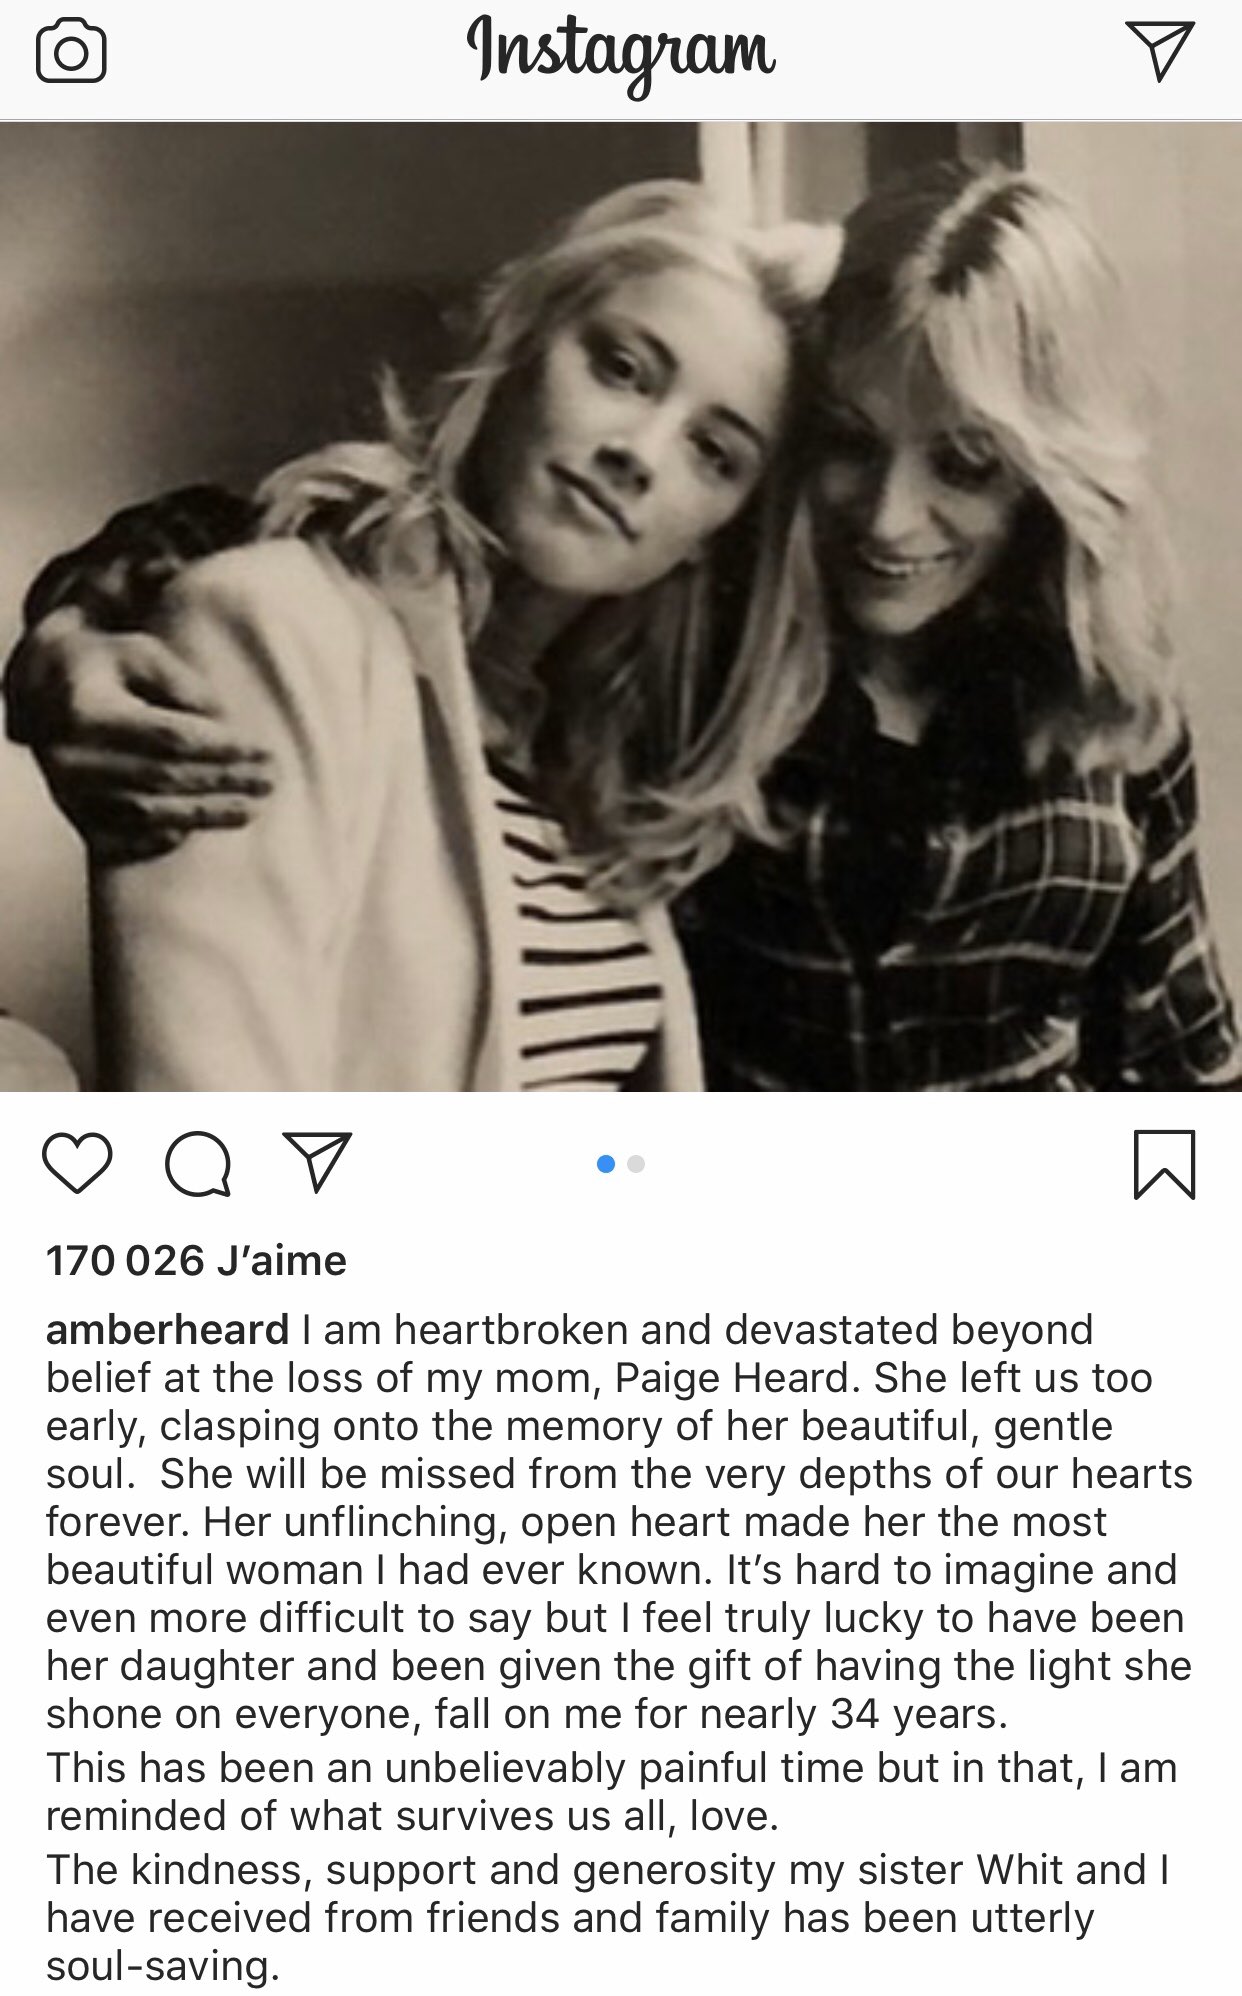
Task: Open direct messages paper plane icon
Action: [1160, 51]
